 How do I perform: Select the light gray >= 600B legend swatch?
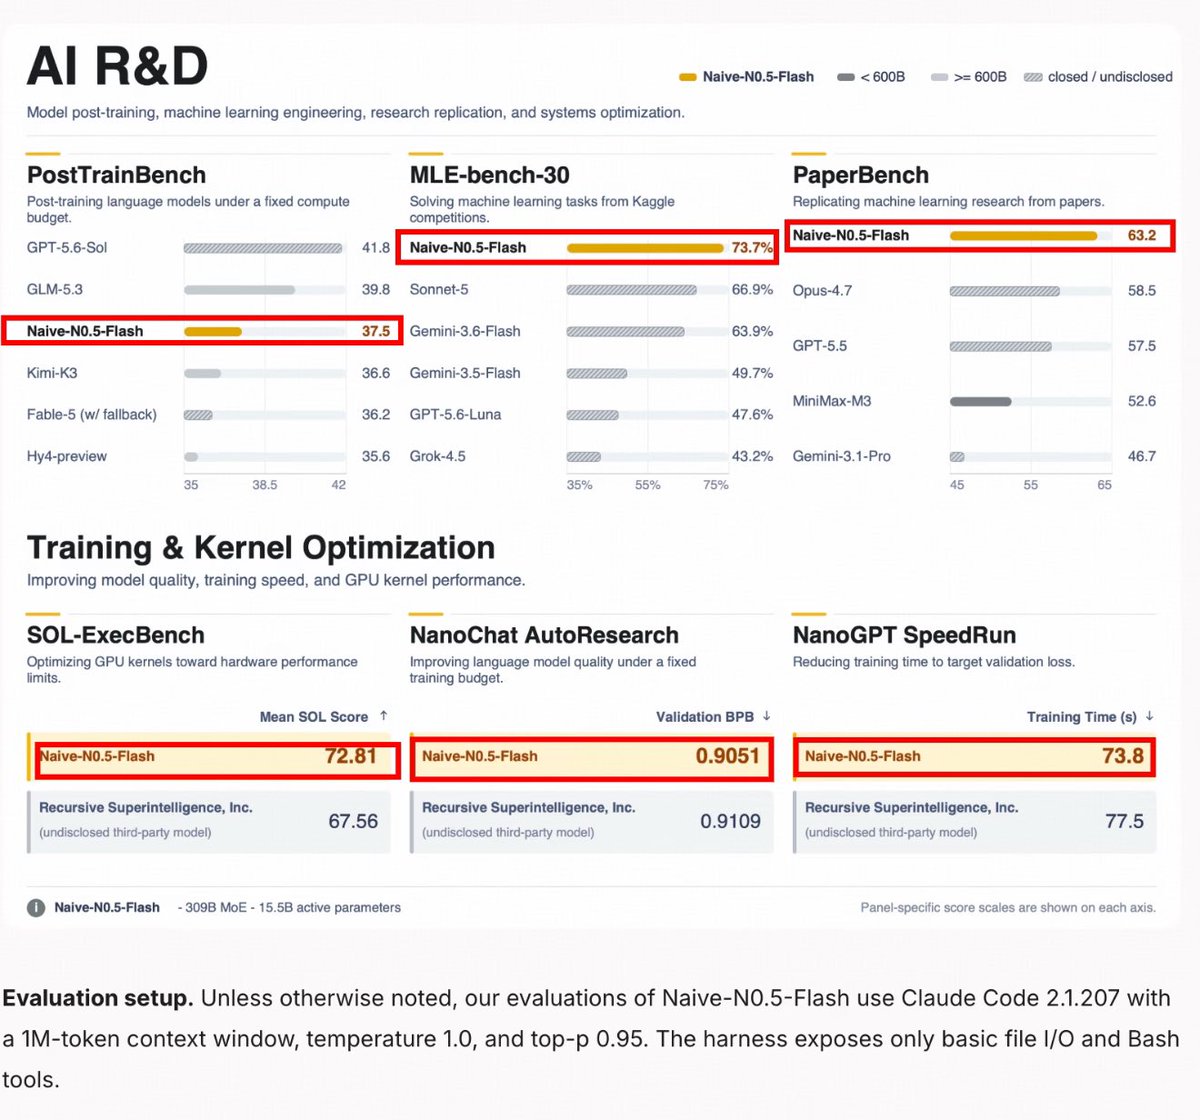pos(939,77)
